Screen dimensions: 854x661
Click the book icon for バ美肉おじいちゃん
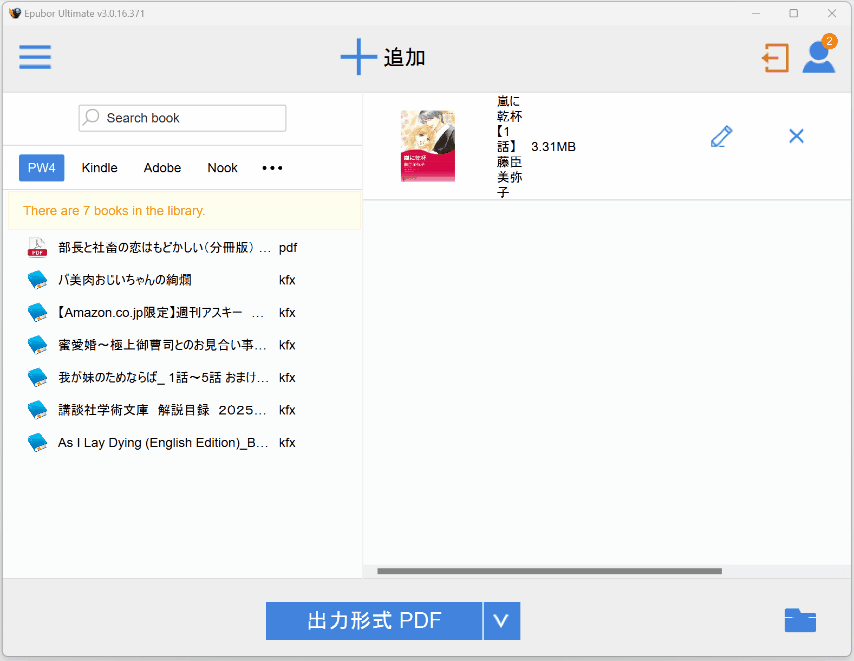pos(38,280)
